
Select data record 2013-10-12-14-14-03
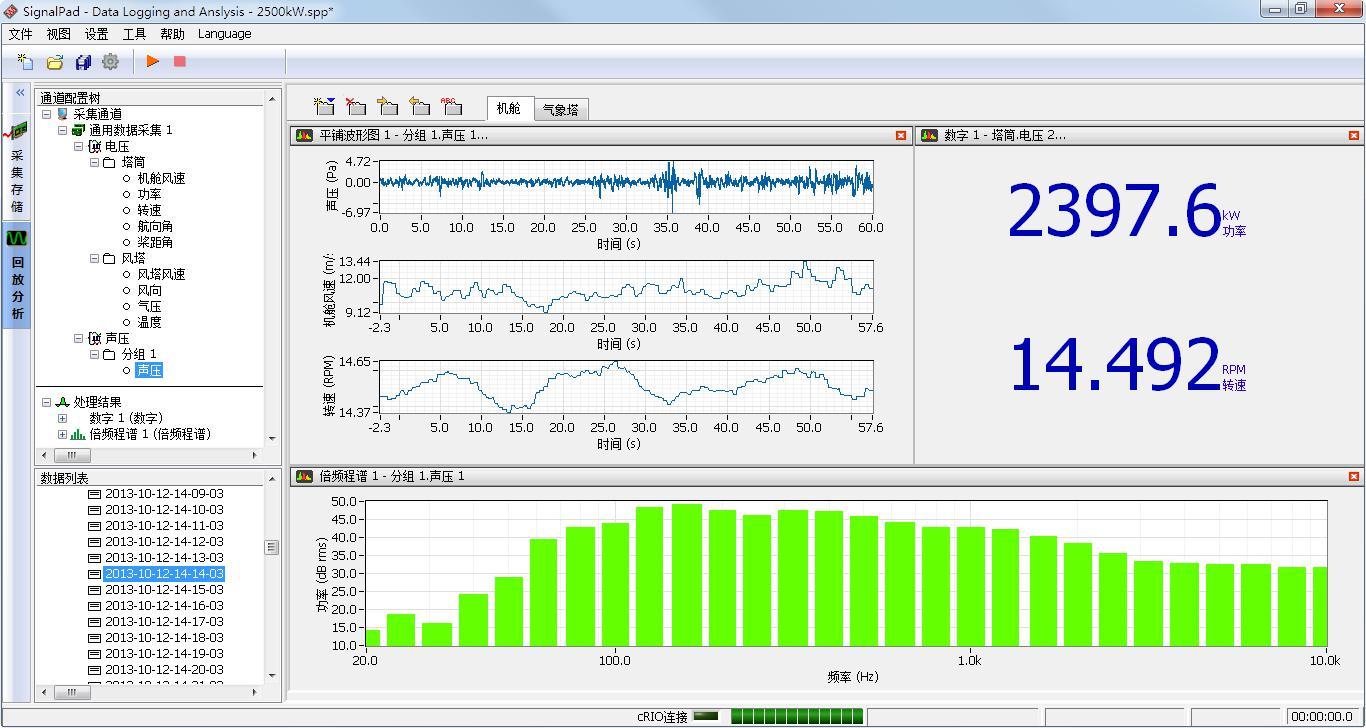click(x=164, y=574)
